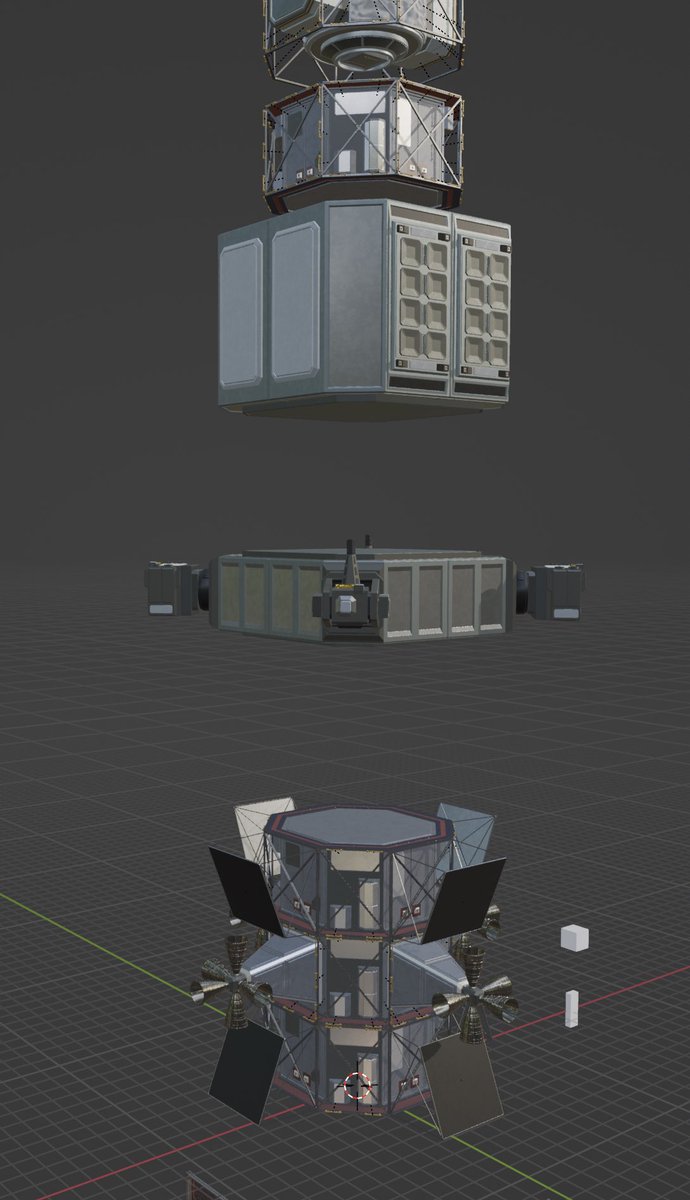Select the topmost docking ring module

tap(364, 40)
